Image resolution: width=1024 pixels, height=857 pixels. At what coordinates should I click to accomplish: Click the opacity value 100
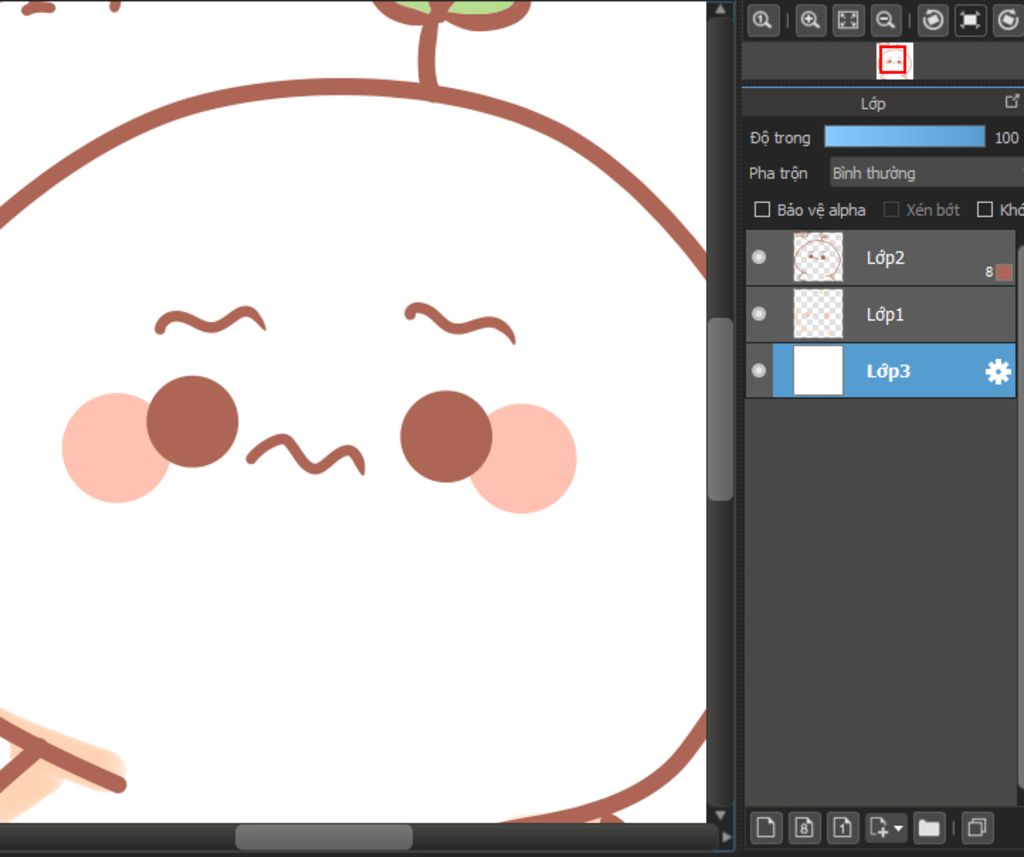1006,138
